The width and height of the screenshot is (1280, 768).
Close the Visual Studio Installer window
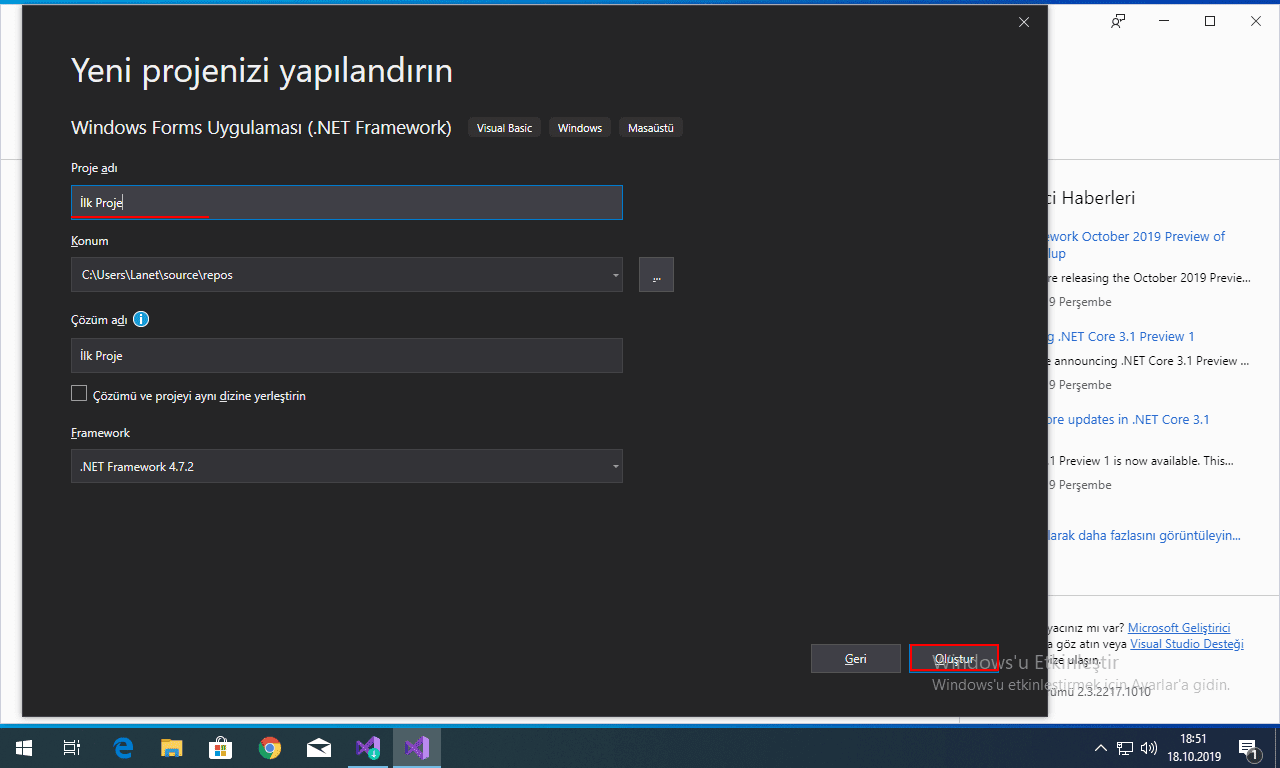point(1256,21)
